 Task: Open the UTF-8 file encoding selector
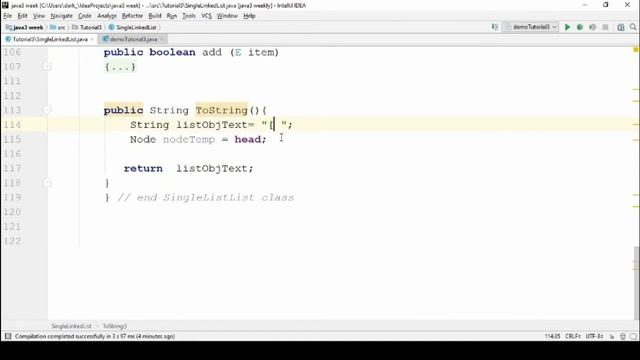pyautogui.click(x=594, y=336)
